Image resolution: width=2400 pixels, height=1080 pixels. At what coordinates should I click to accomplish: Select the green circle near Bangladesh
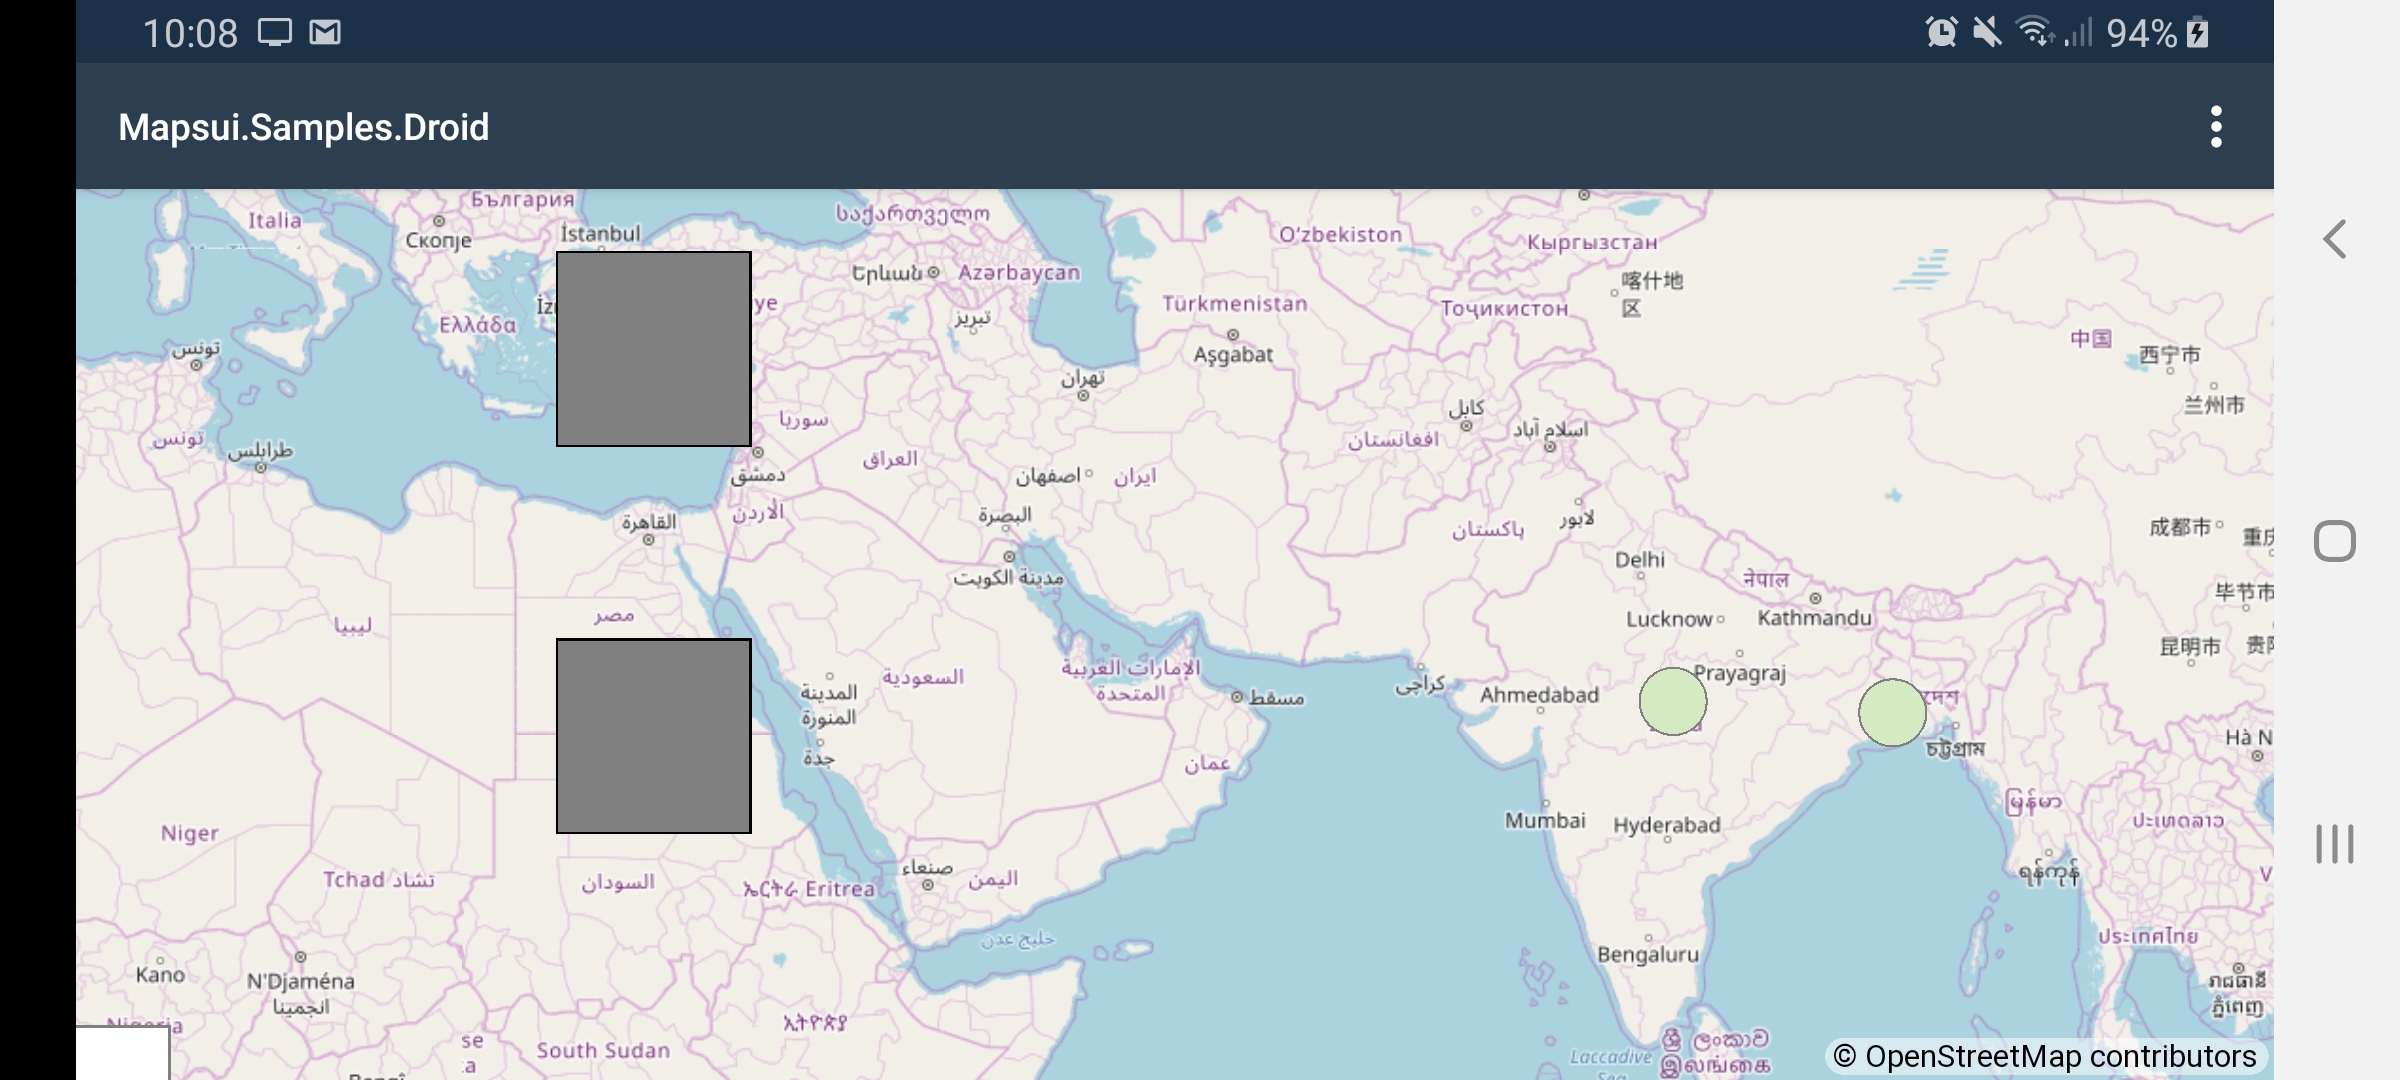click(x=1892, y=713)
